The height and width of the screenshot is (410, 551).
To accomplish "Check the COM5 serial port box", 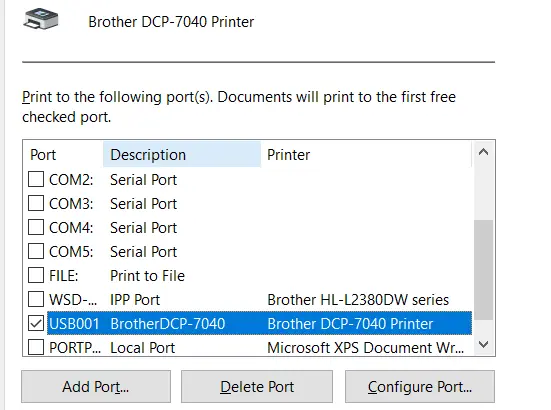I will [36, 251].
